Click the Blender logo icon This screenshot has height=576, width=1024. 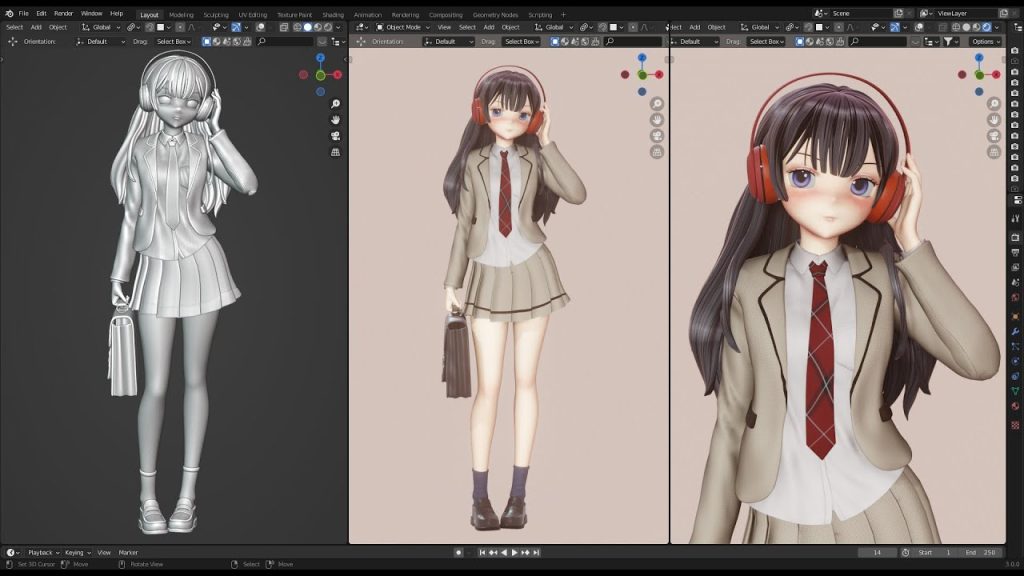pyautogui.click(x=9, y=13)
